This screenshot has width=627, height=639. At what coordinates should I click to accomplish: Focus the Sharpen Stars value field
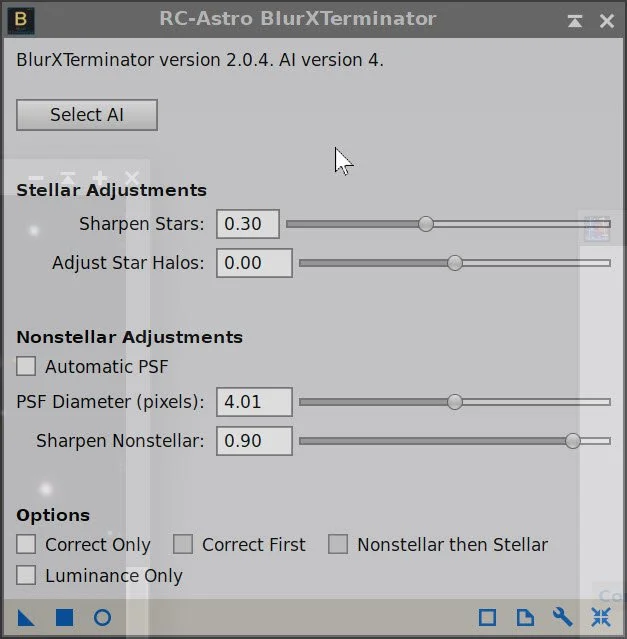[248, 224]
